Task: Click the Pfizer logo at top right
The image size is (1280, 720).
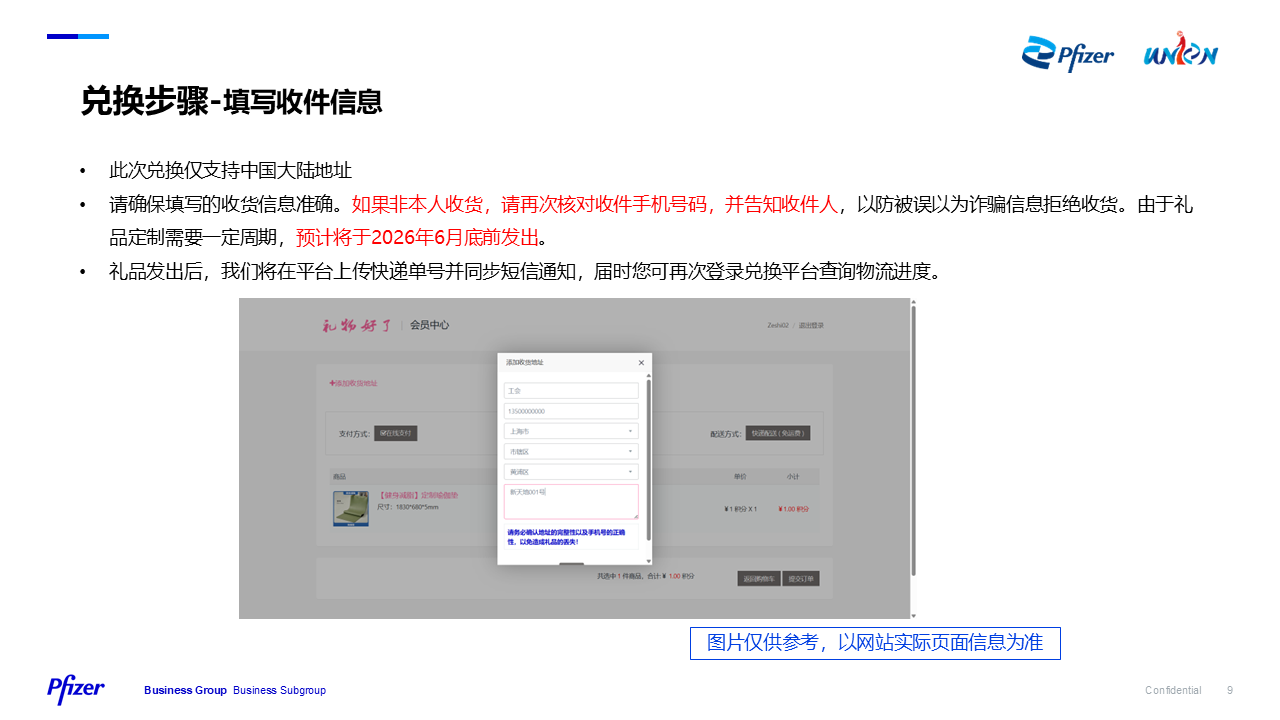Action: [1067, 54]
